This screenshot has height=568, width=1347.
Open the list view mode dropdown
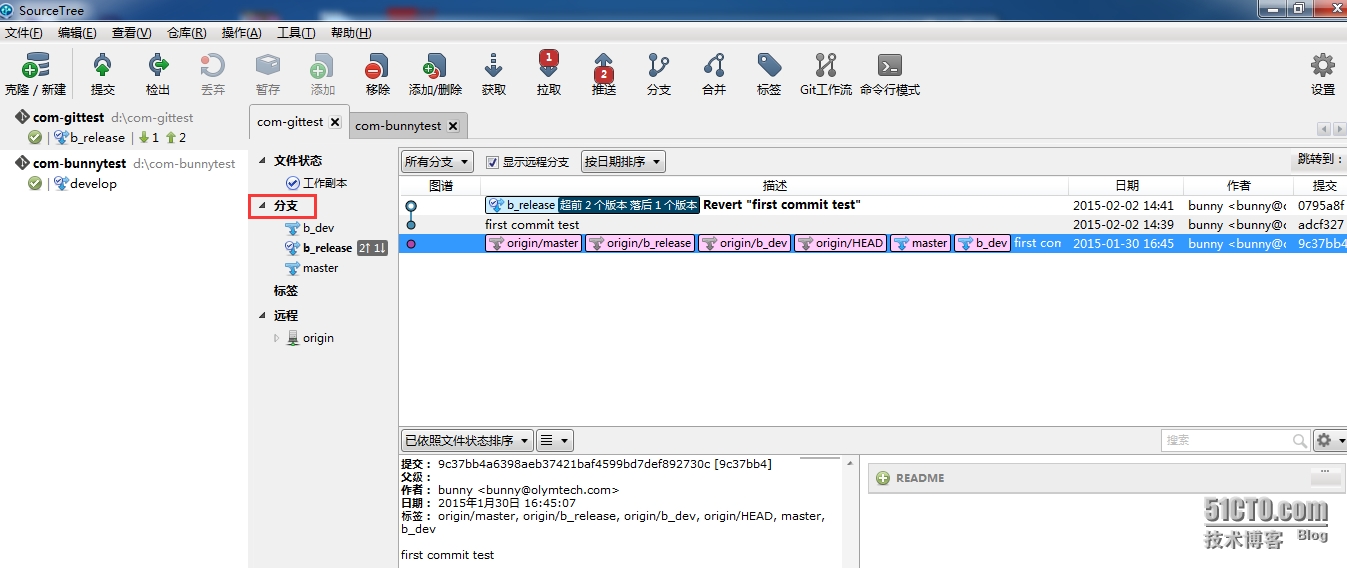click(554, 440)
